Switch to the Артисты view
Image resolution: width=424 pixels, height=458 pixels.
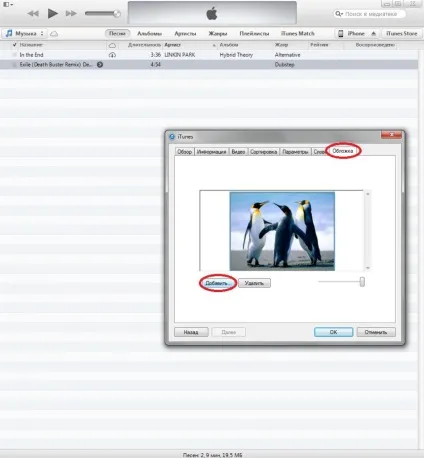(185, 34)
